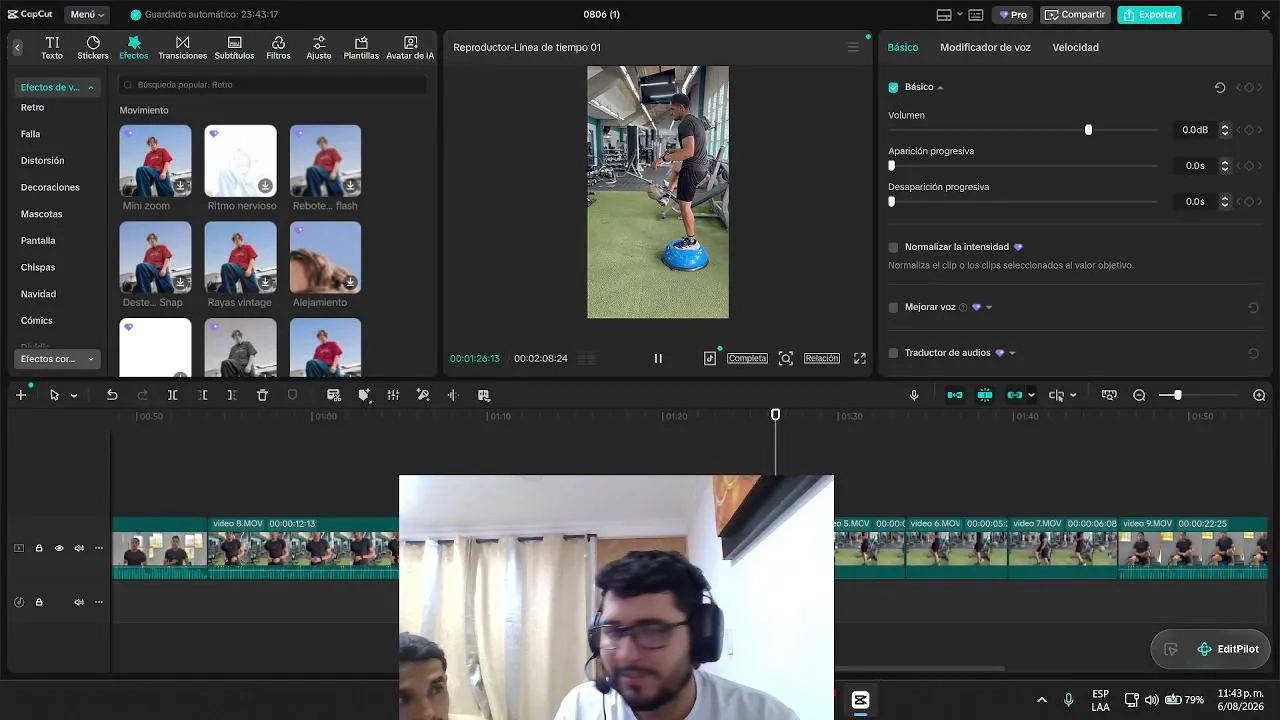Viewport: 1280px width, 720px height.
Task: Enable the Mejorar voz checkbox
Action: pos(893,307)
